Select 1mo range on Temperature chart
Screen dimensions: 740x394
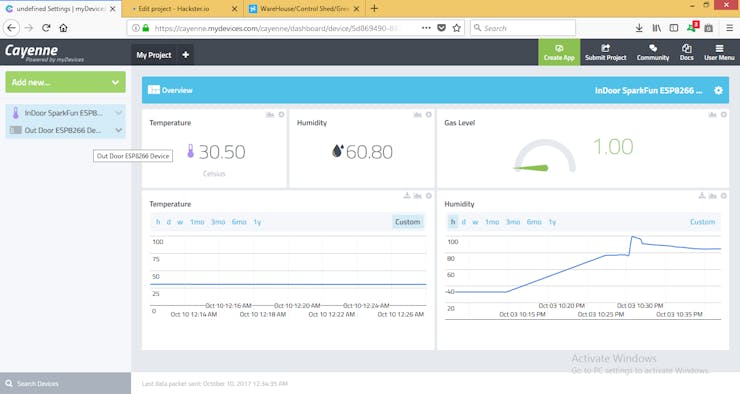point(197,222)
